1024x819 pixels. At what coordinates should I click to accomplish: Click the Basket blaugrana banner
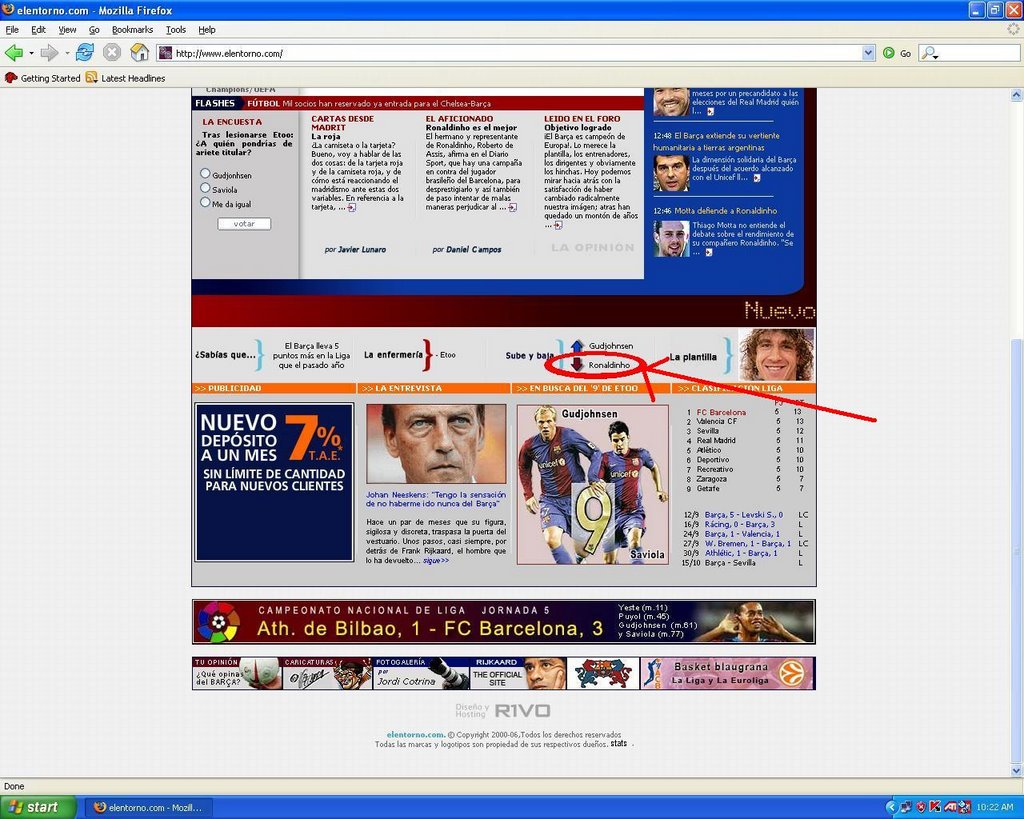(x=728, y=673)
